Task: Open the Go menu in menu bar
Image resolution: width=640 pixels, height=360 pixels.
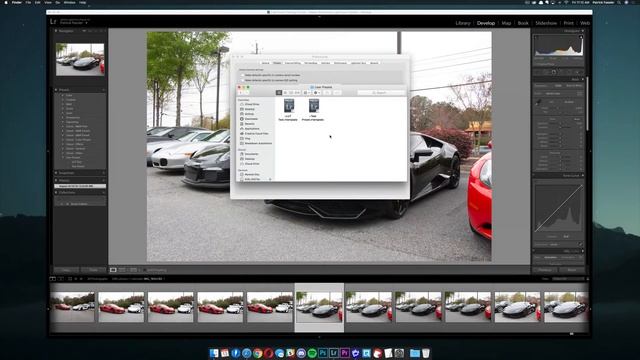Action: pyautogui.click(x=58, y=2)
